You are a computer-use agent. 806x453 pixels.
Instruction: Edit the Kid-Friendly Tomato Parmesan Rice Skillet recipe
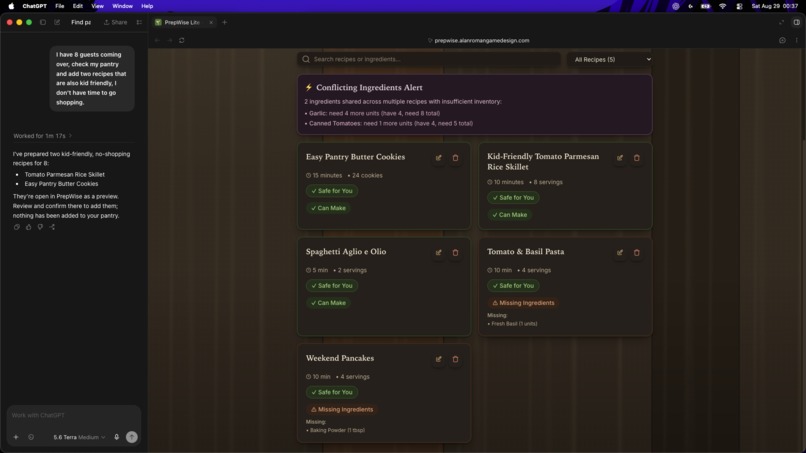[620, 158]
